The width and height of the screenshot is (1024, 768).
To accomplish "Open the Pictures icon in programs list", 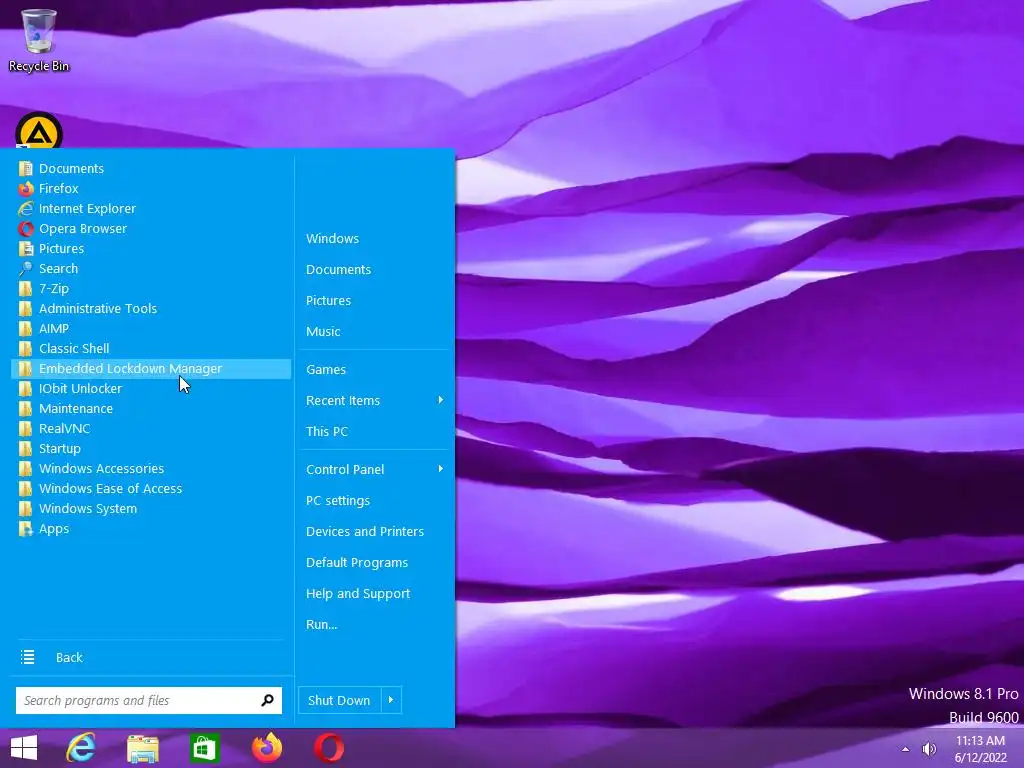I will [x=25, y=249].
